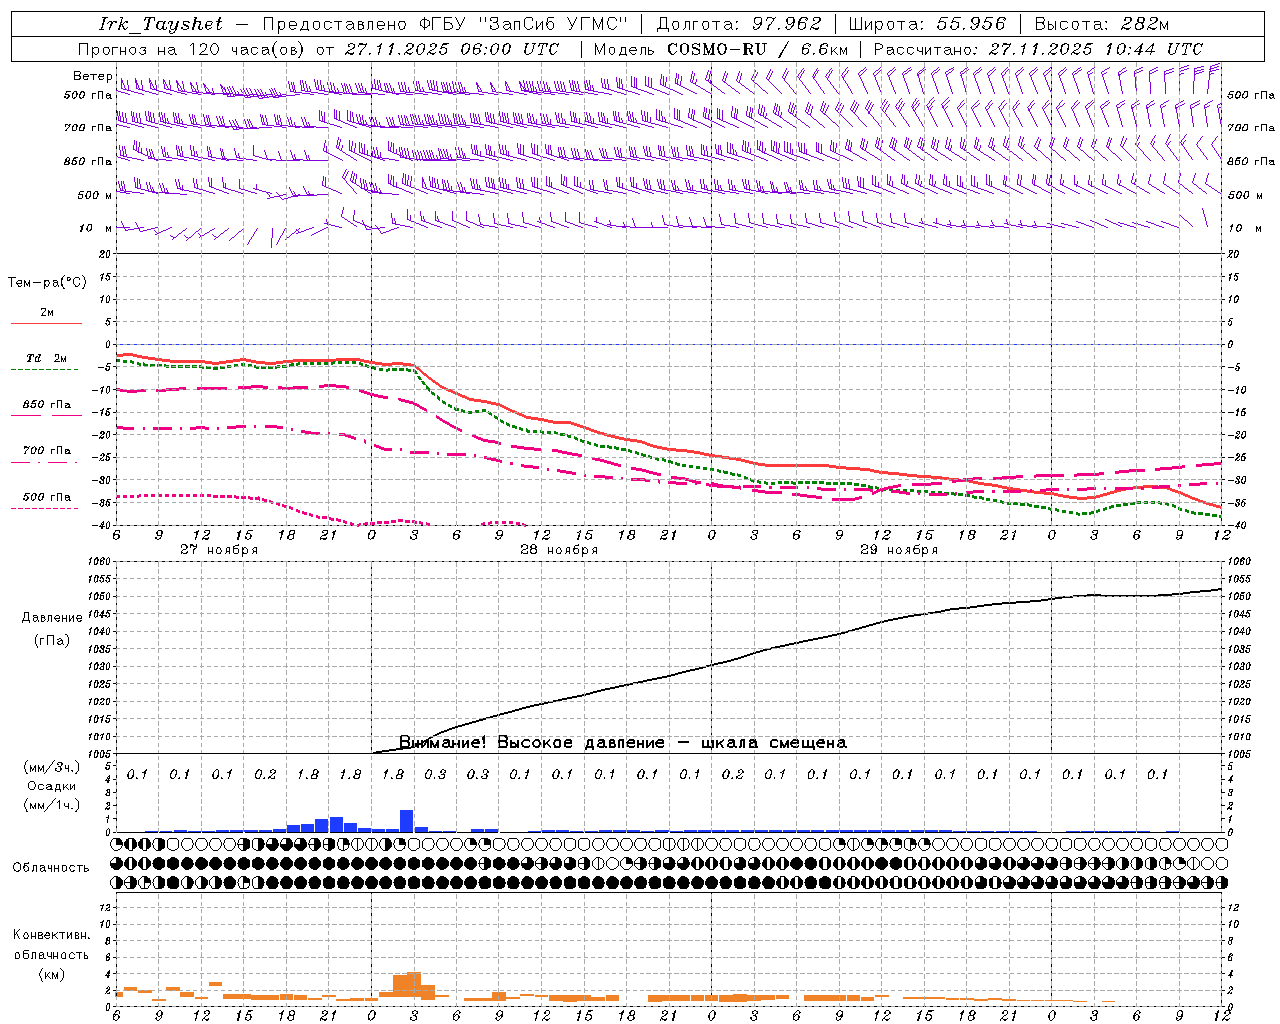This screenshot has width=1280, height=1024.
Task: Click the 29 ноября date label
Action: (x=899, y=550)
